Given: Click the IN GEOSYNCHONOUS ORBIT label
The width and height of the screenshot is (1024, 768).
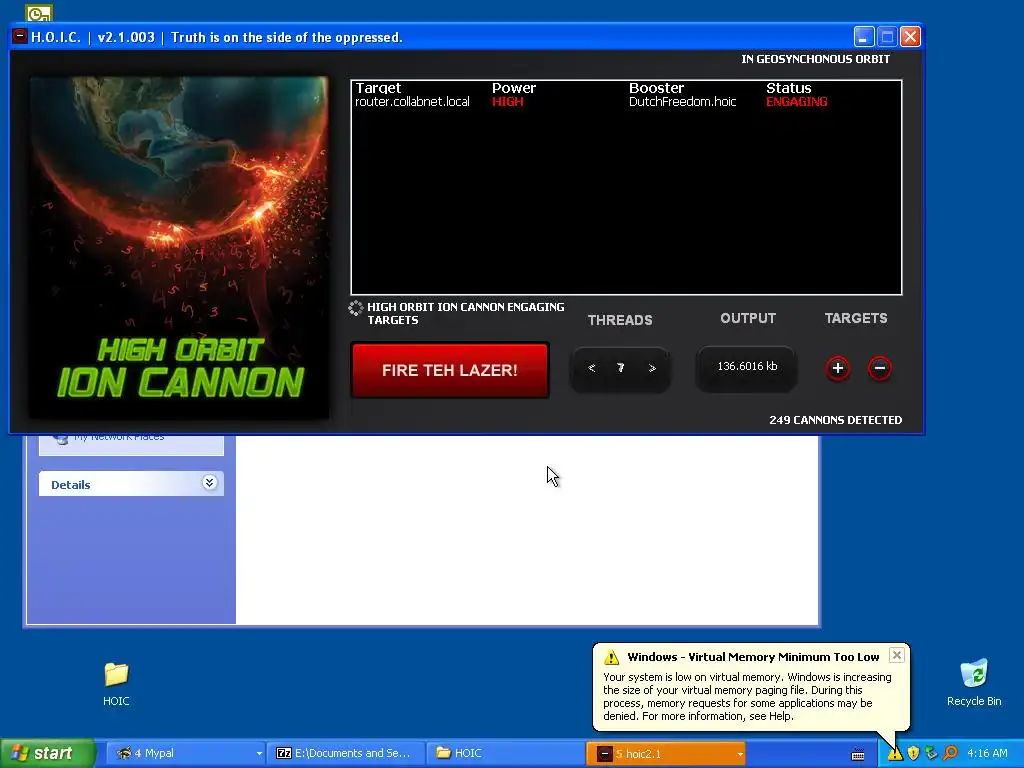Looking at the screenshot, I should 815,59.
